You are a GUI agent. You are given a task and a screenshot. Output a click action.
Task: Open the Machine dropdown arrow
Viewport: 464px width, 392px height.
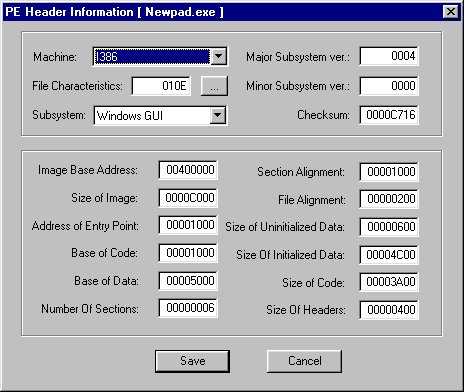pyautogui.click(x=219, y=56)
